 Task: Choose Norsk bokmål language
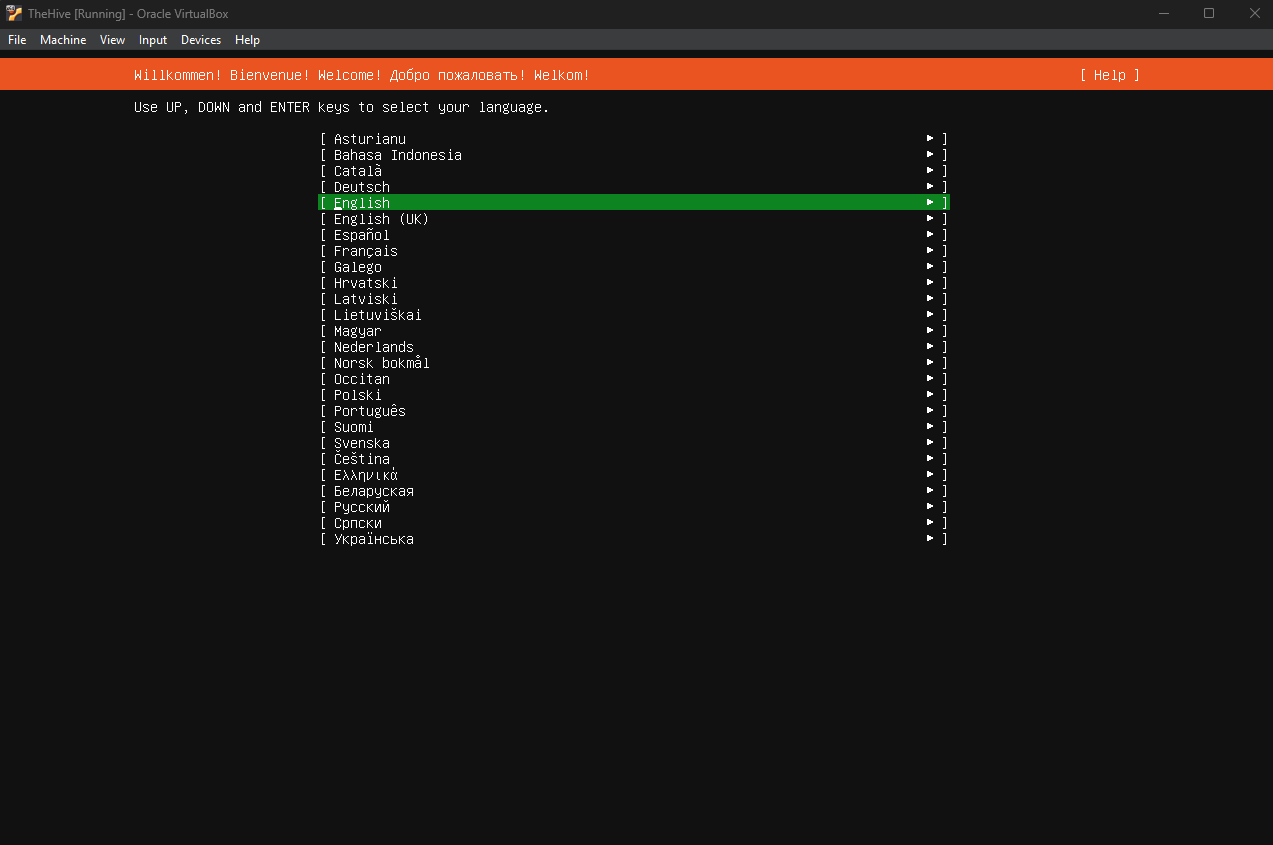(x=382, y=363)
